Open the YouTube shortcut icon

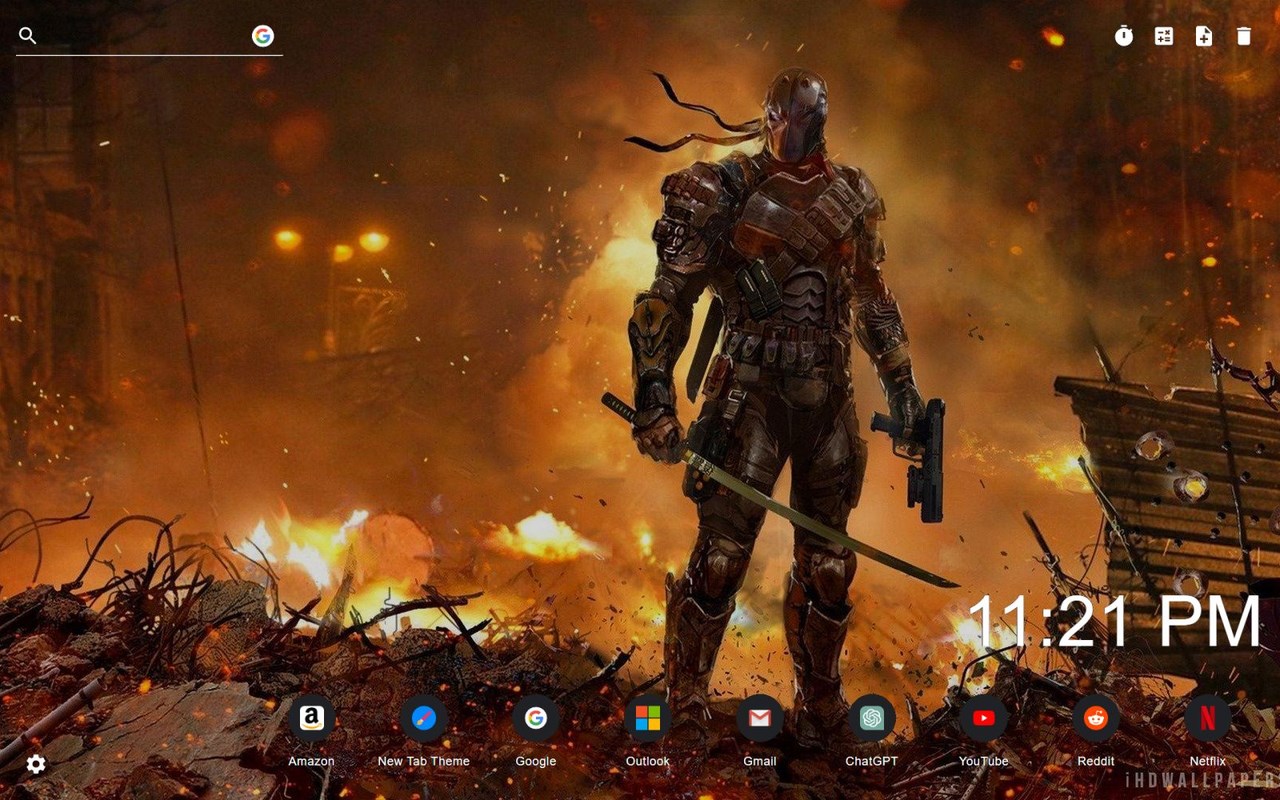pyautogui.click(x=984, y=718)
